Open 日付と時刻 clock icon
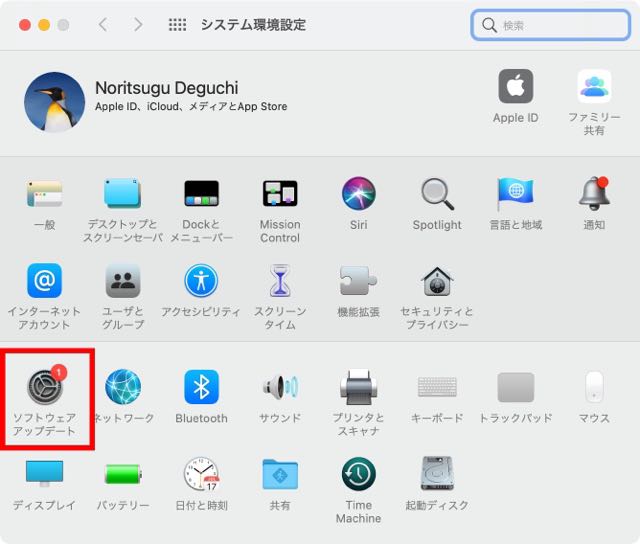This screenshot has width=640, height=544. click(x=202, y=474)
